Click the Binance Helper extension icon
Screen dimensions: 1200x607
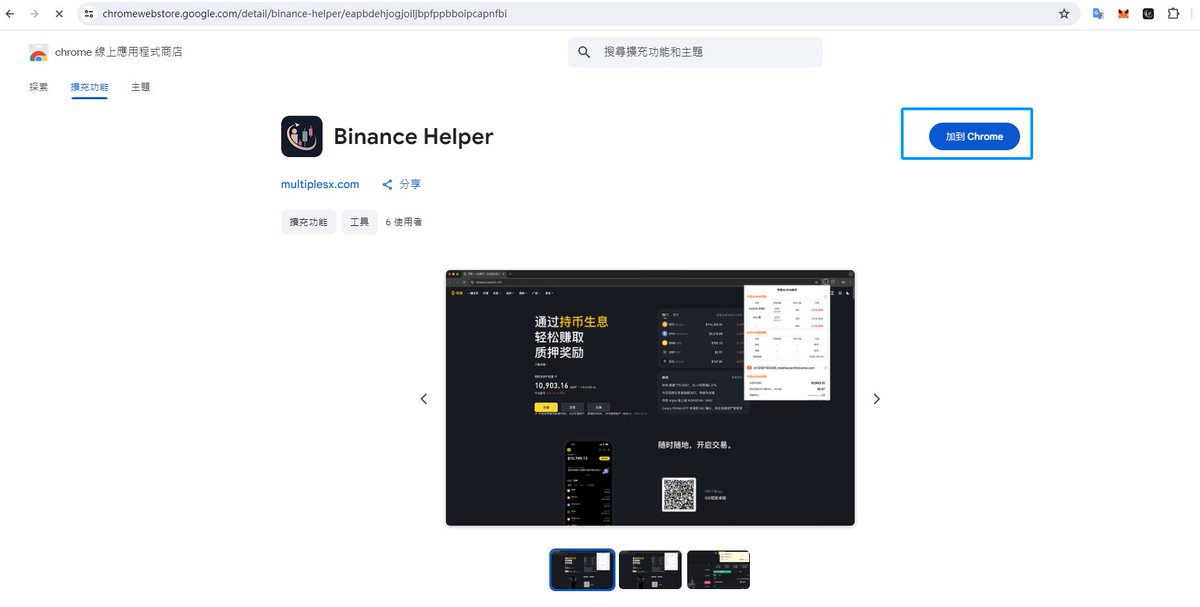pyautogui.click(x=302, y=136)
